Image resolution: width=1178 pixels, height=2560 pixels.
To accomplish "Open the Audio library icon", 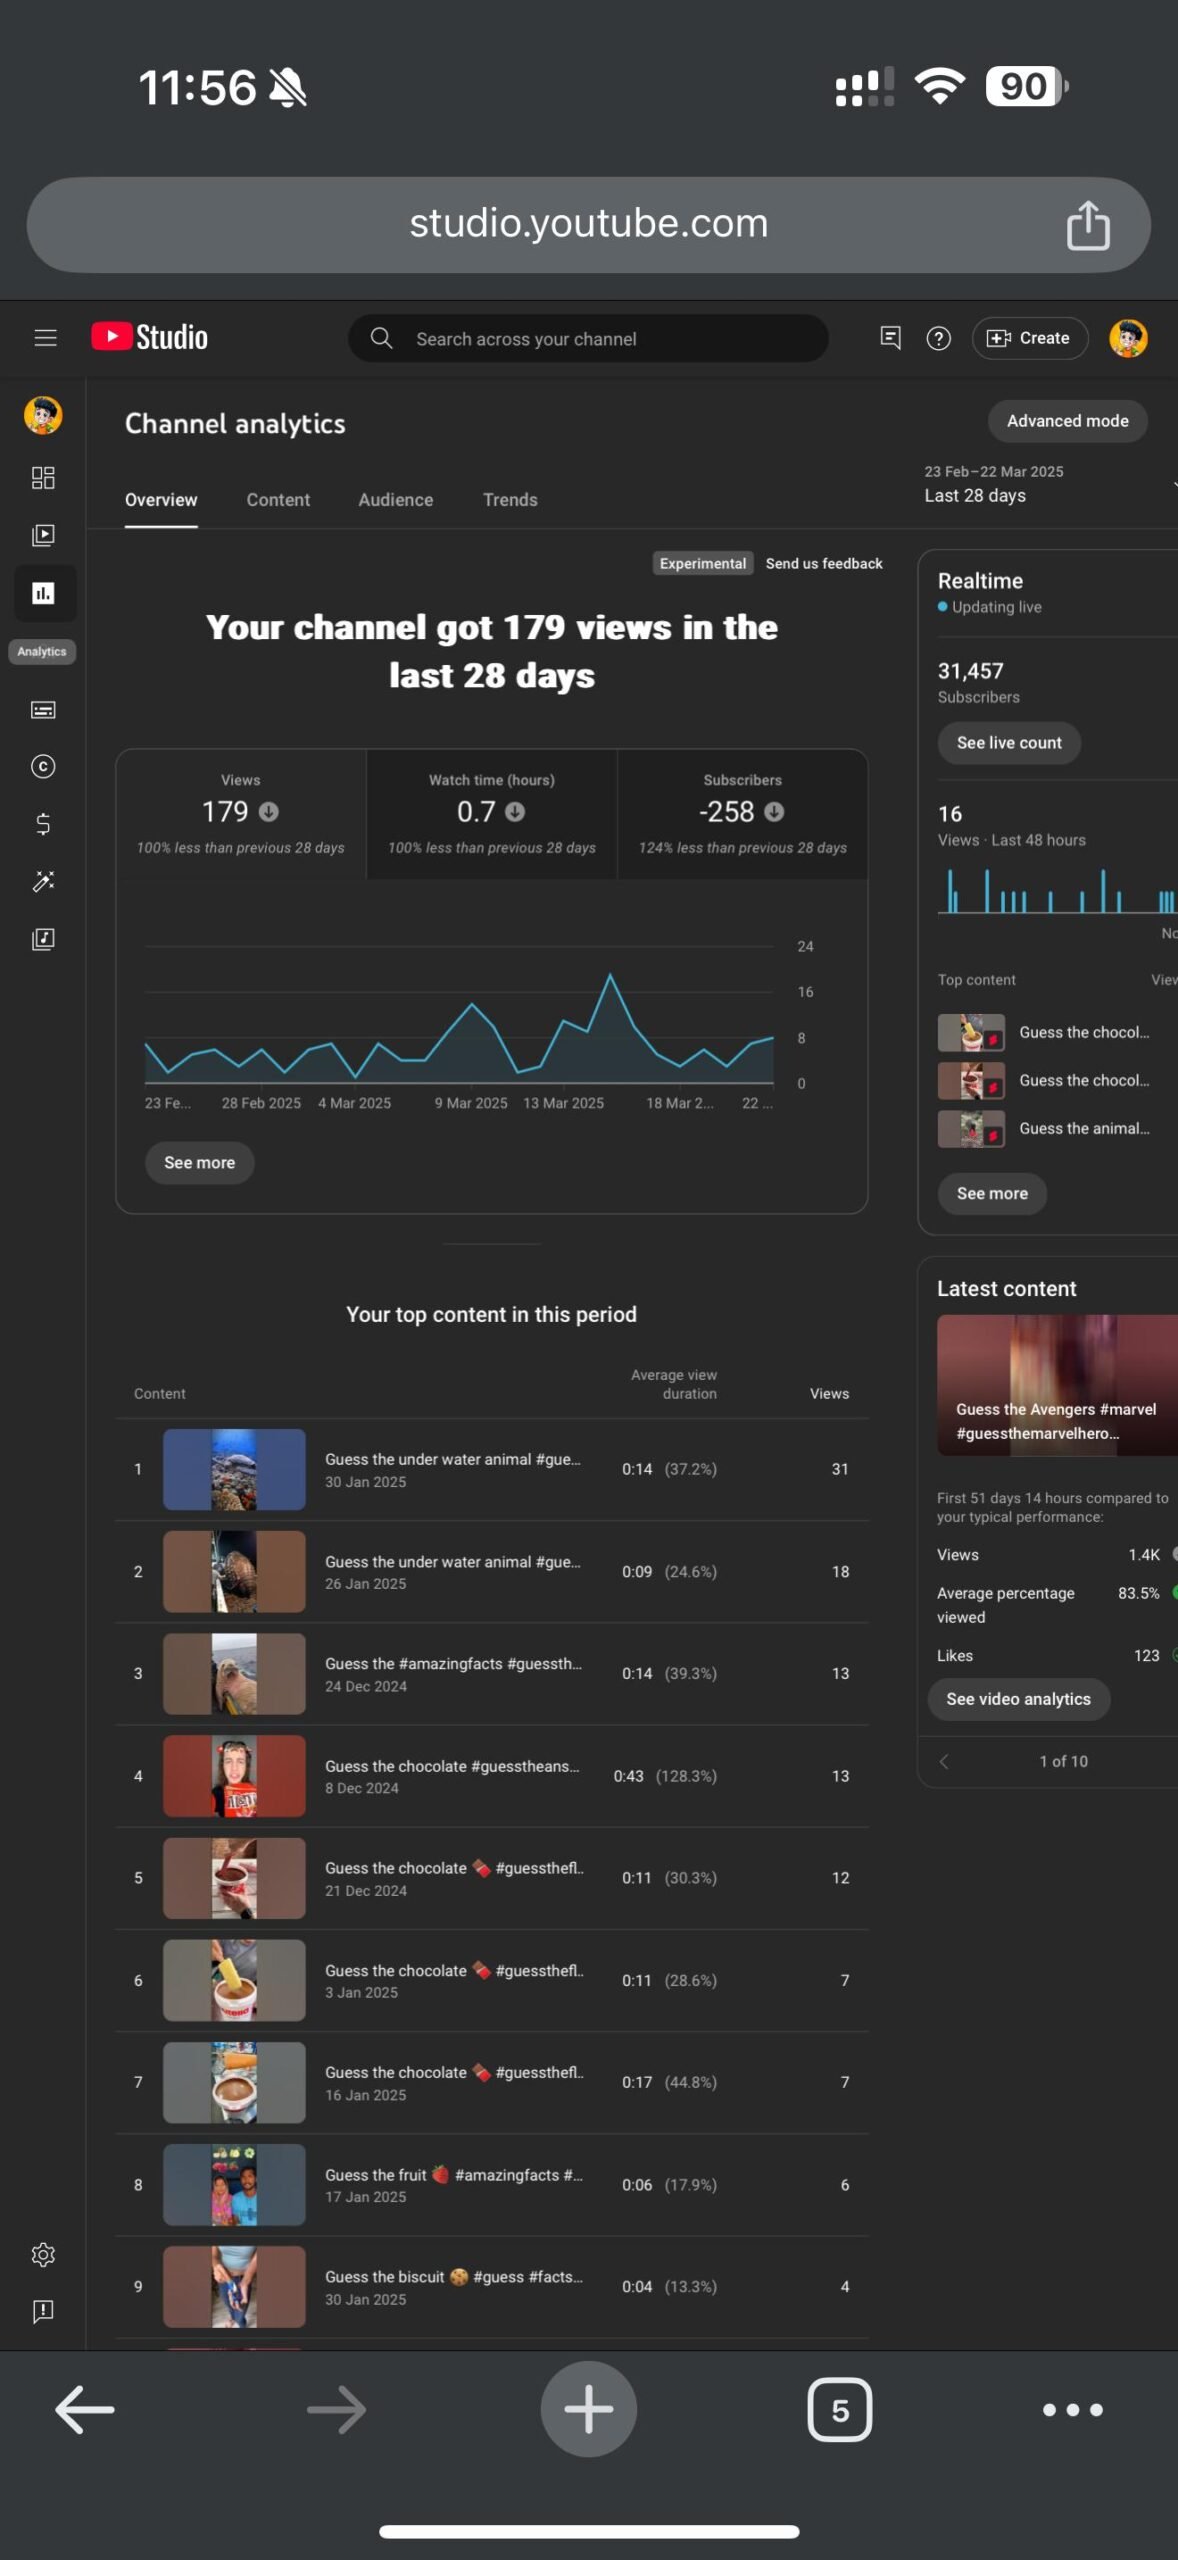I will [43, 939].
